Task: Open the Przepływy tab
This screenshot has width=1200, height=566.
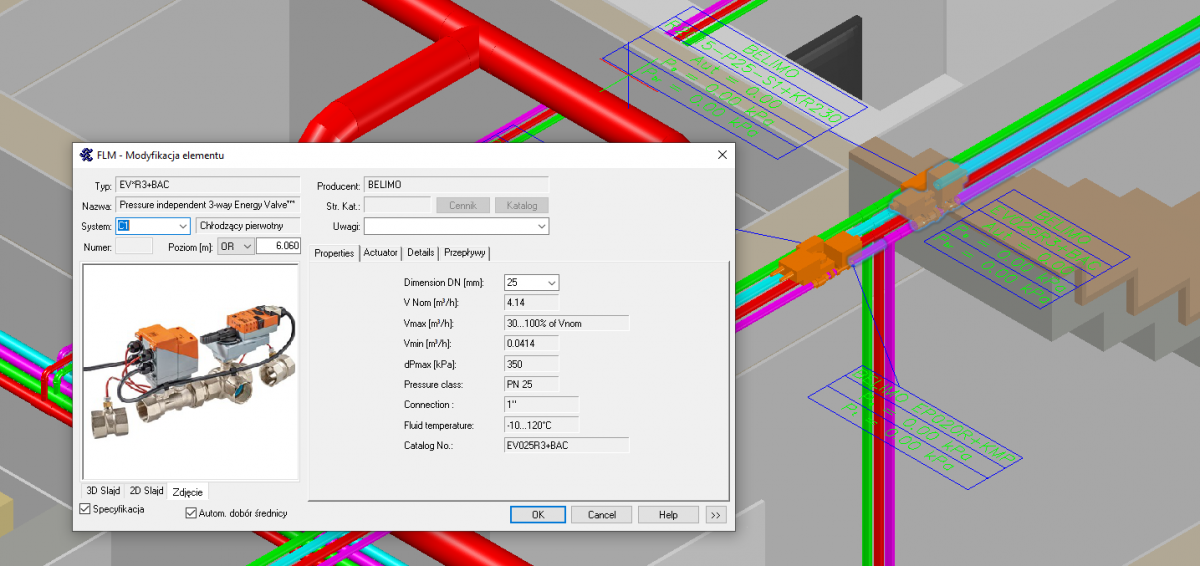Action: point(465,253)
